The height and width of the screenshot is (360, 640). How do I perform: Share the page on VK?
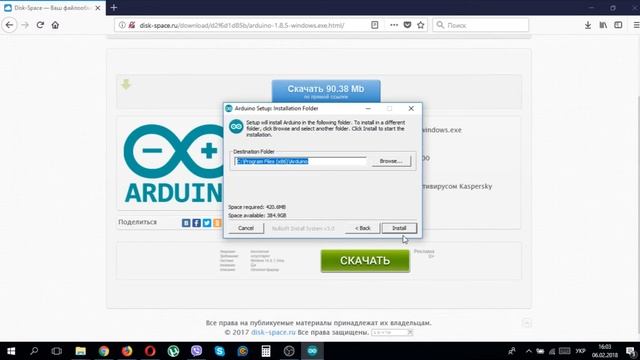pyautogui.click(x=186, y=223)
